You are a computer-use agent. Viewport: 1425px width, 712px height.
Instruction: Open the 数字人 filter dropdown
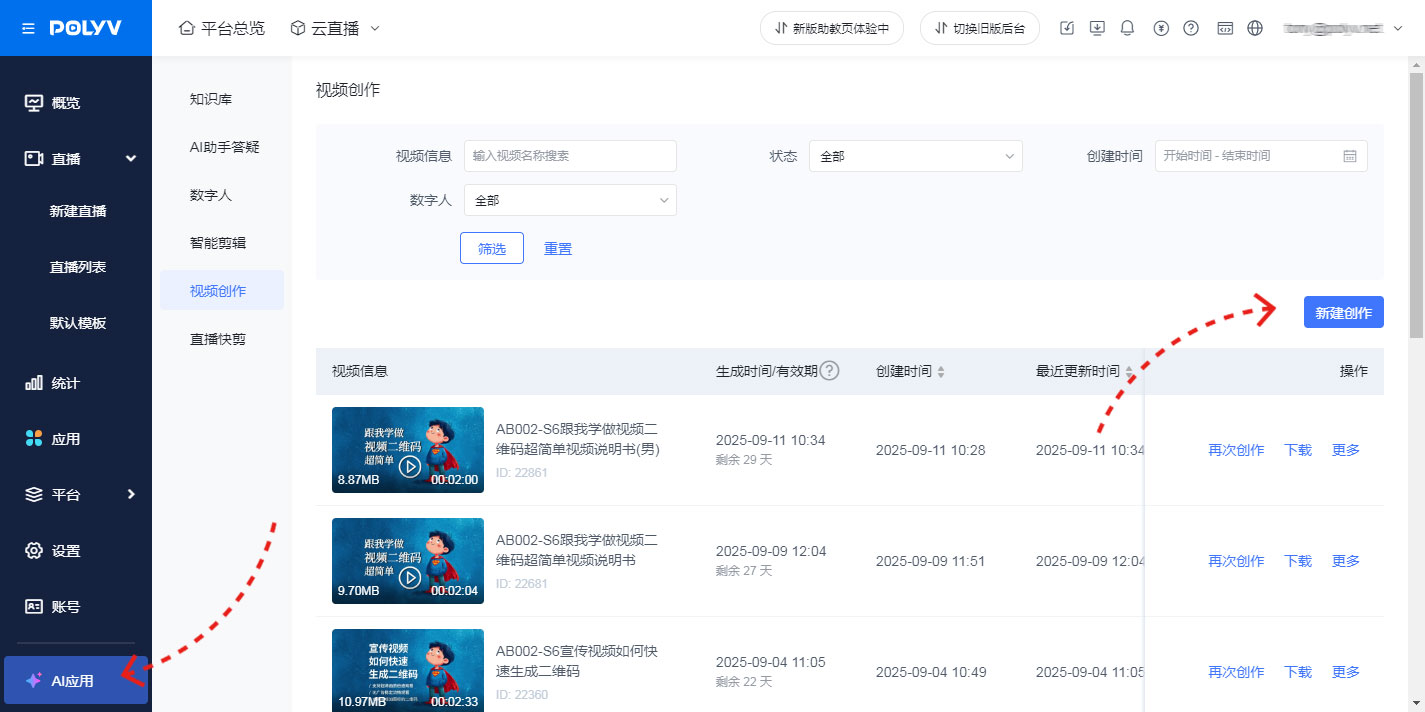tap(570, 200)
